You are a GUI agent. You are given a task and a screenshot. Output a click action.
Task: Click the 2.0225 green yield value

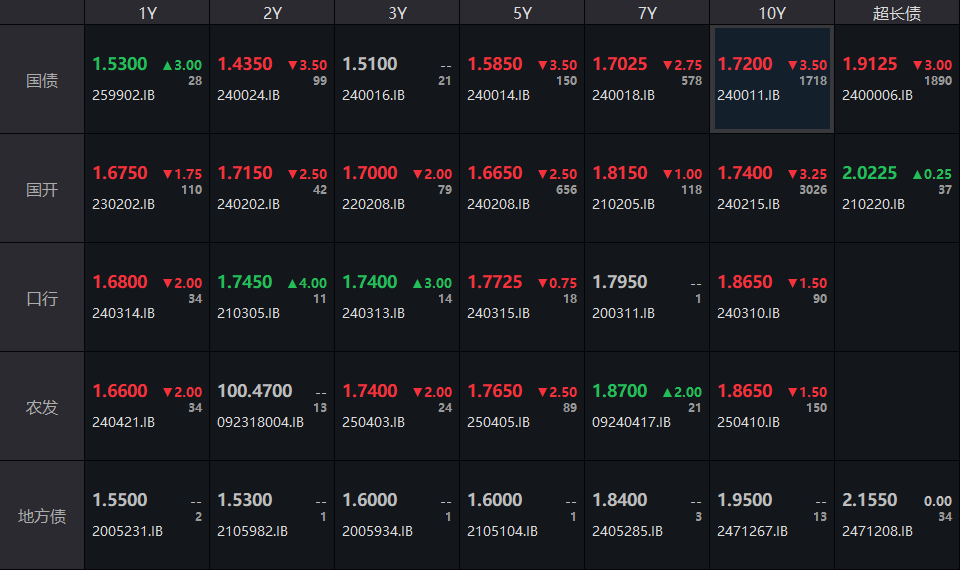pos(870,173)
